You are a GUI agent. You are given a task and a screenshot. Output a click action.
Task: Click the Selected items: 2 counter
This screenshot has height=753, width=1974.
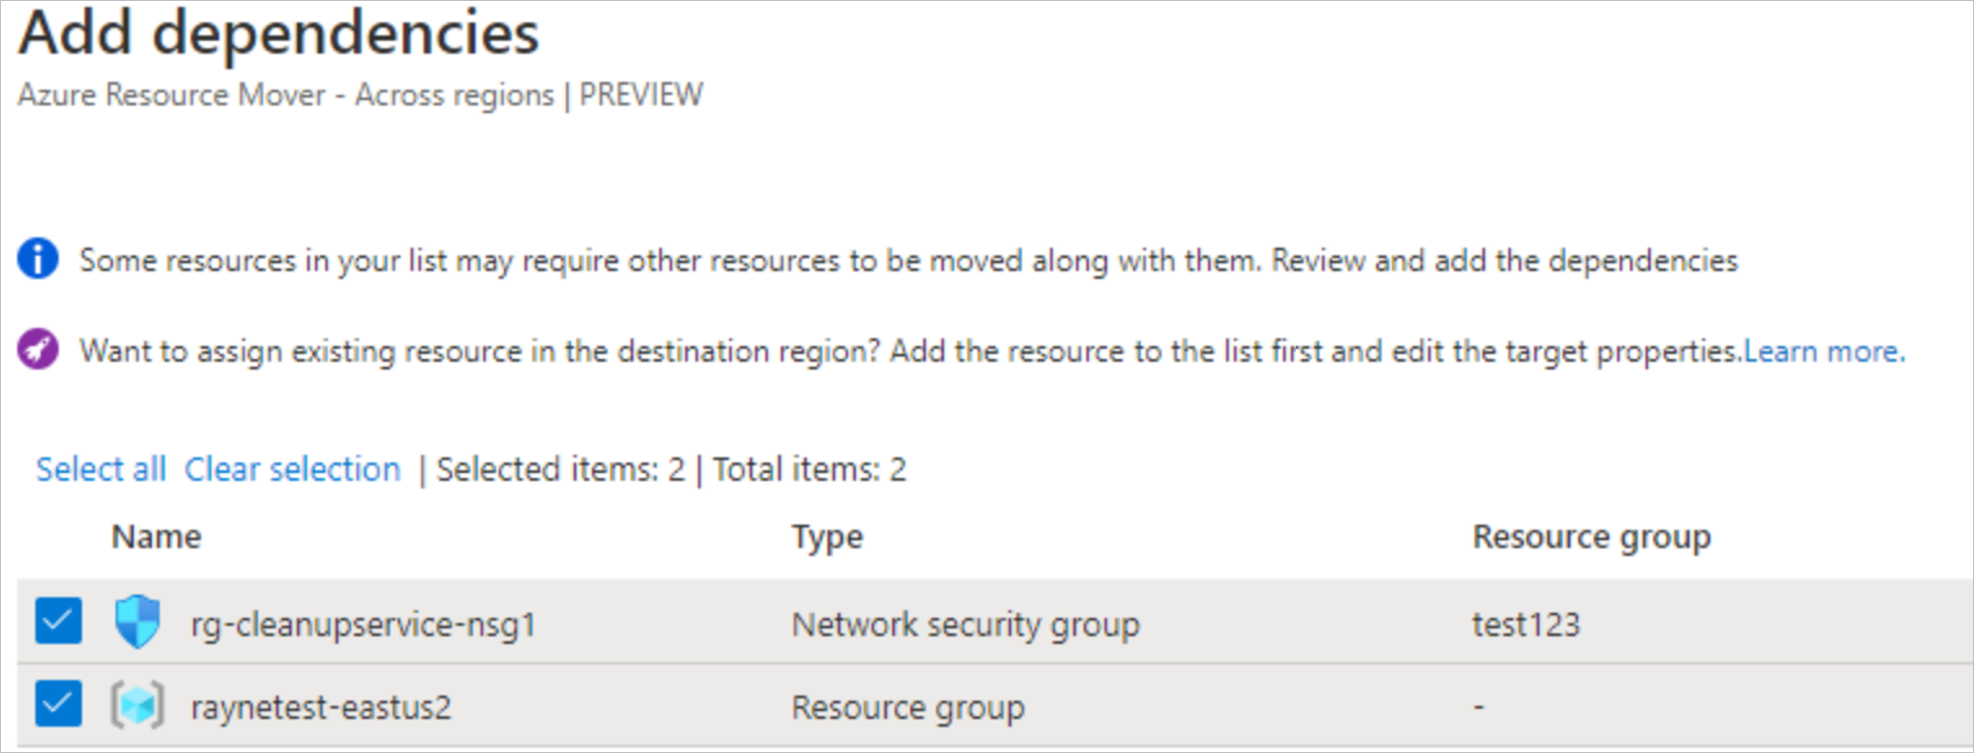[x=560, y=469]
